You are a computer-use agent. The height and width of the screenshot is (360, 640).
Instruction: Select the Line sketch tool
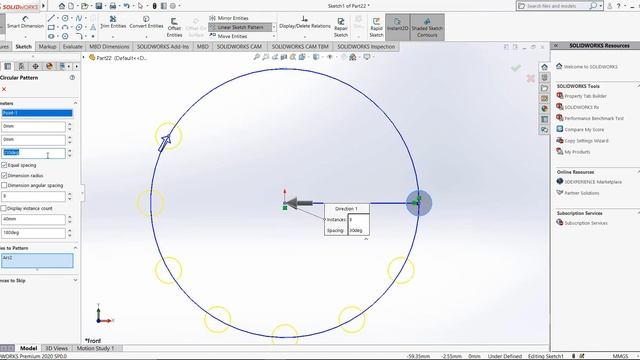51,18
